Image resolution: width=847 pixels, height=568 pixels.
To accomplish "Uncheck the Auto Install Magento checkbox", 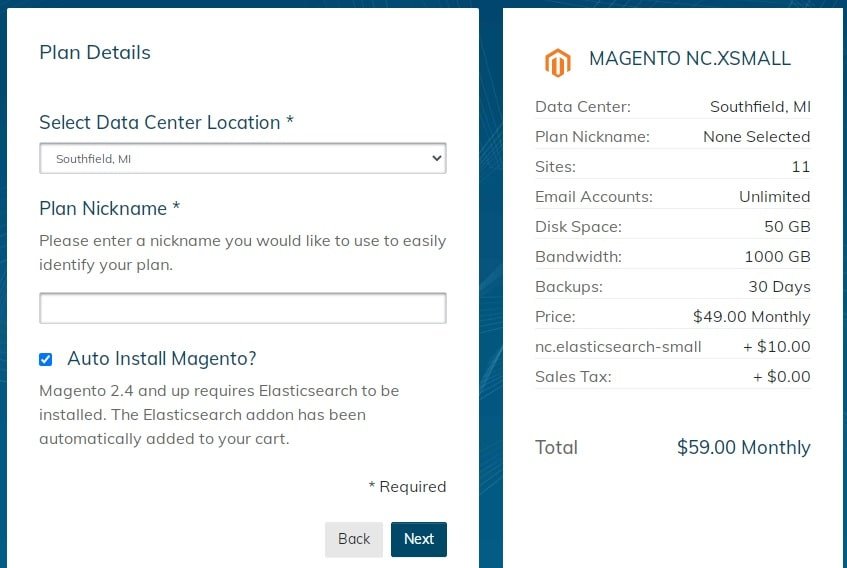I will pyautogui.click(x=45, y=360).
